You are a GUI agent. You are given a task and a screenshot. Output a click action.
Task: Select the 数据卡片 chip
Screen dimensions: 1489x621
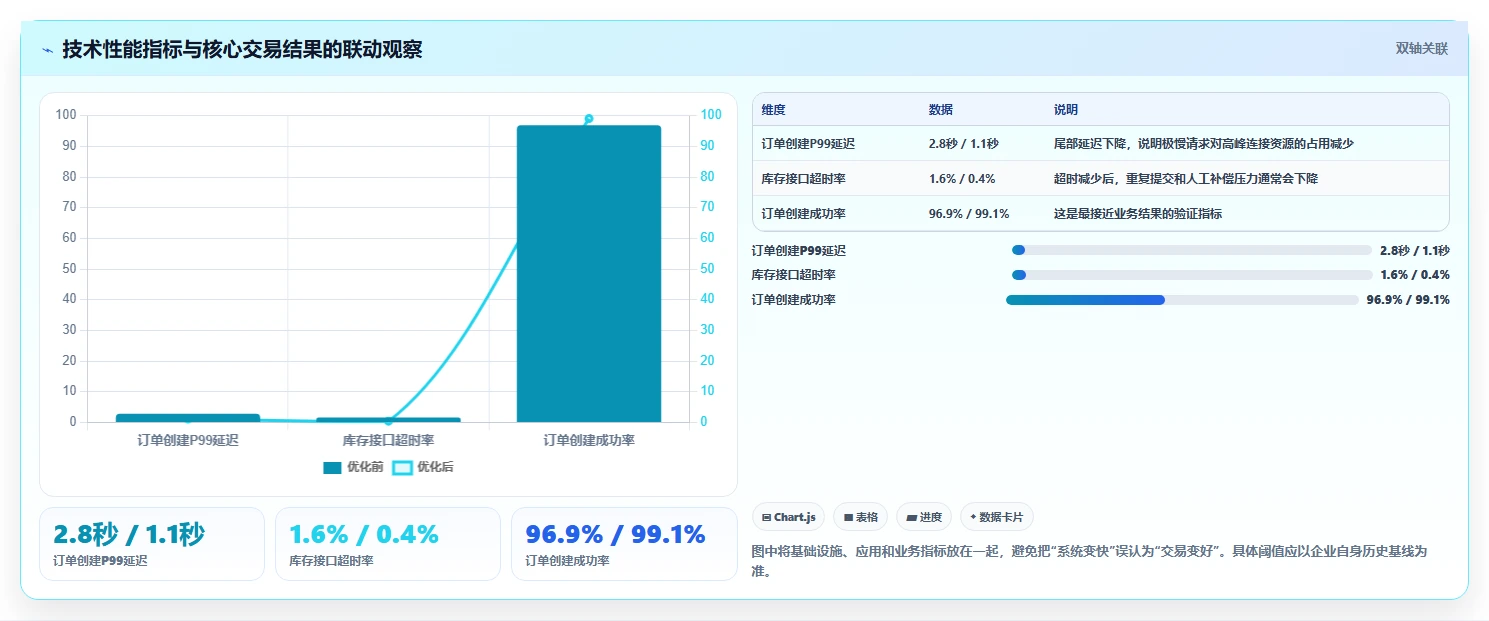(996, 517)
